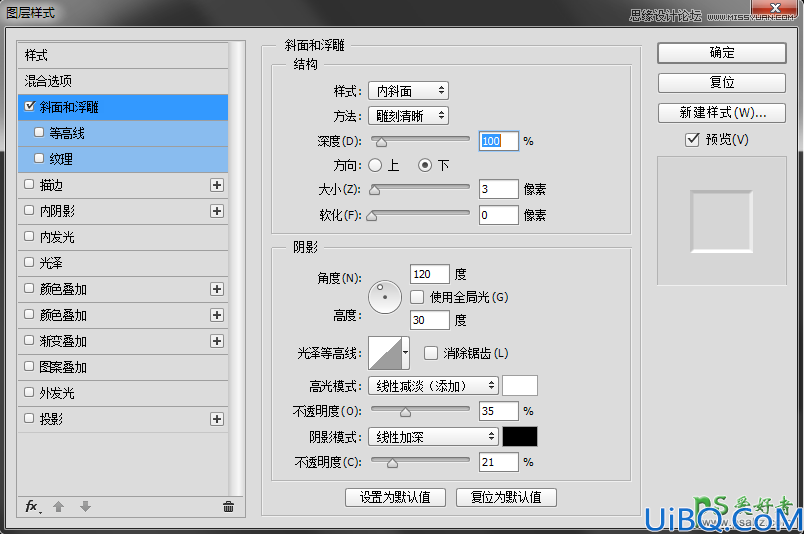Image resolution: width=804 pixels, height=534 pixels.
Task: Click the plus icon beside 内阴影
Action: (217, 211)
